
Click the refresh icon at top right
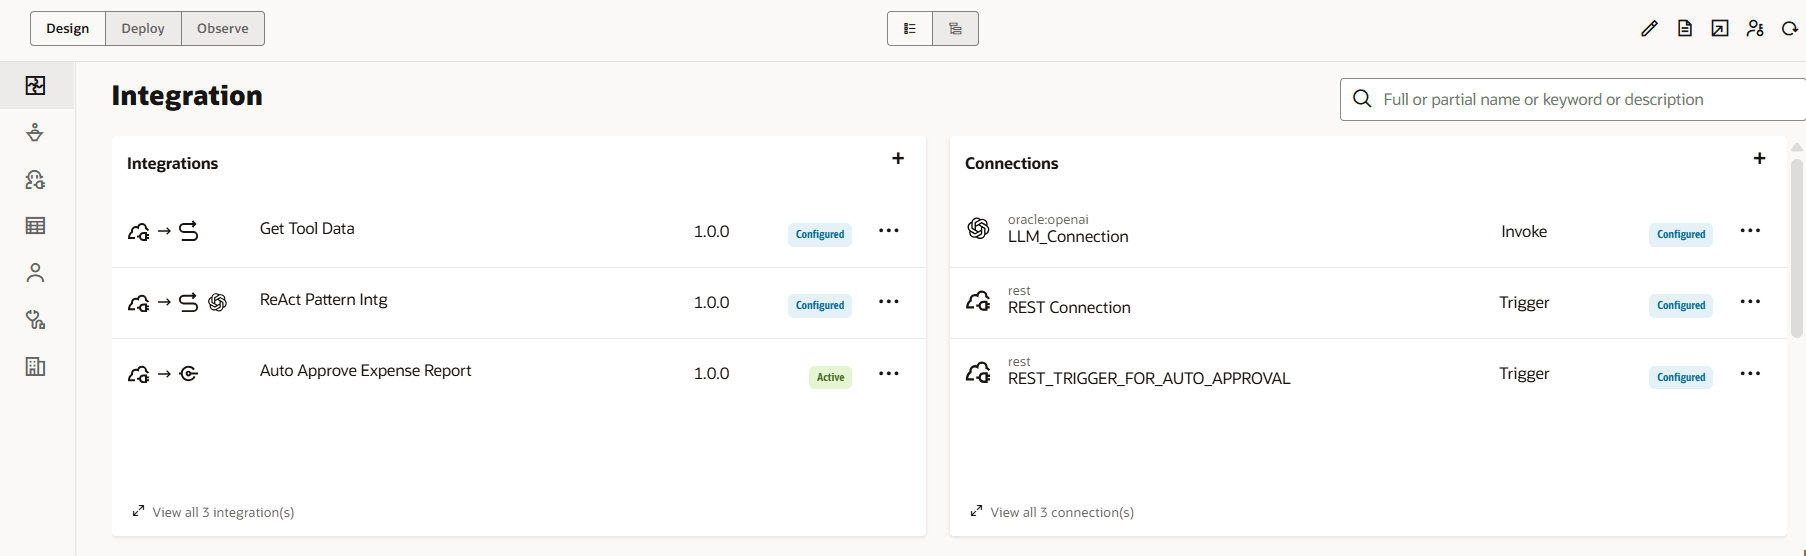coord(1790,29)
